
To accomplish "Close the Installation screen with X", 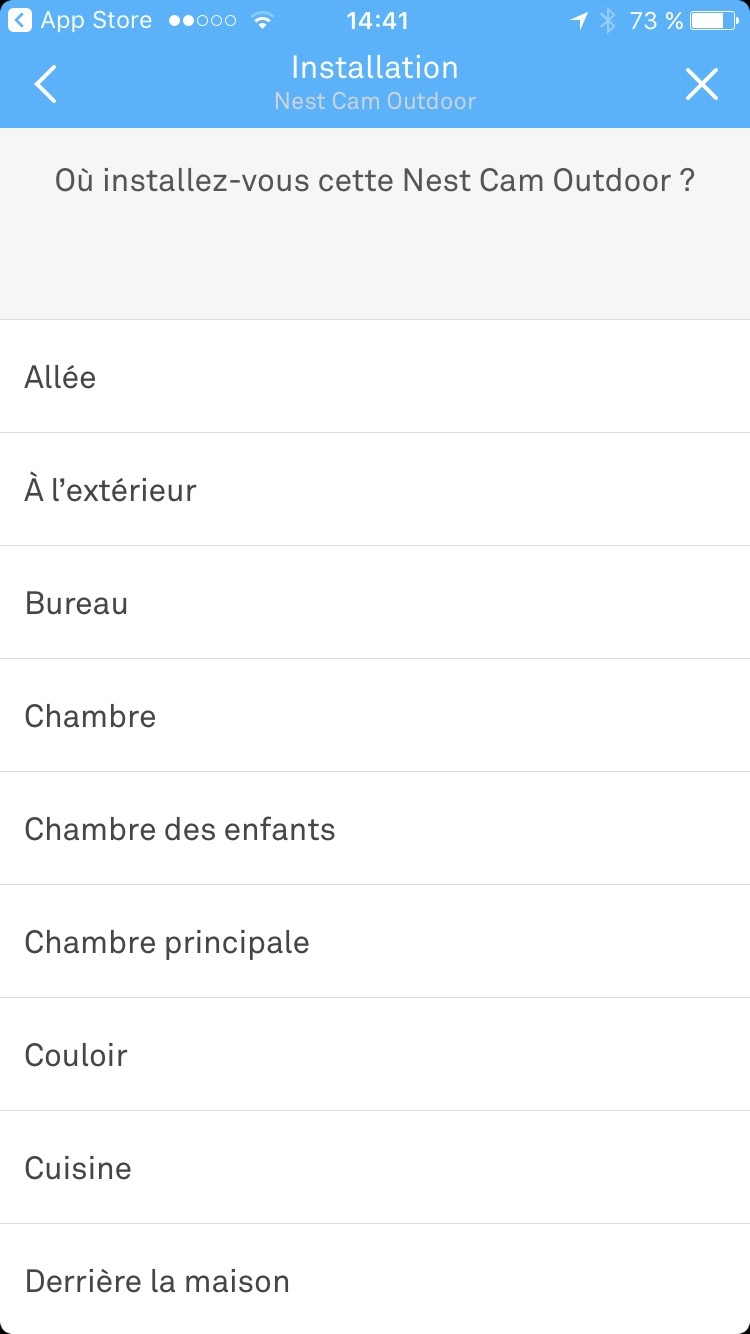I will (x=702, y=85).
